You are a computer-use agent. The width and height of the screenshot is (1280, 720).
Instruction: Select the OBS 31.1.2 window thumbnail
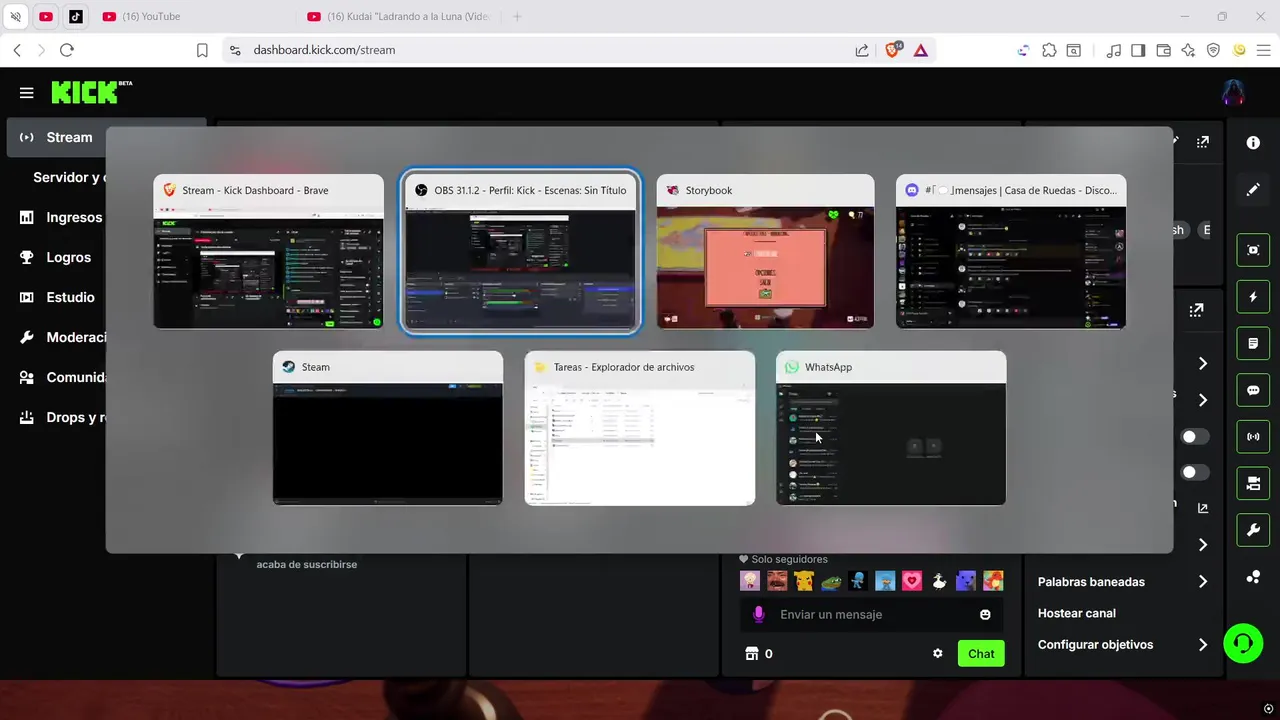520,251
